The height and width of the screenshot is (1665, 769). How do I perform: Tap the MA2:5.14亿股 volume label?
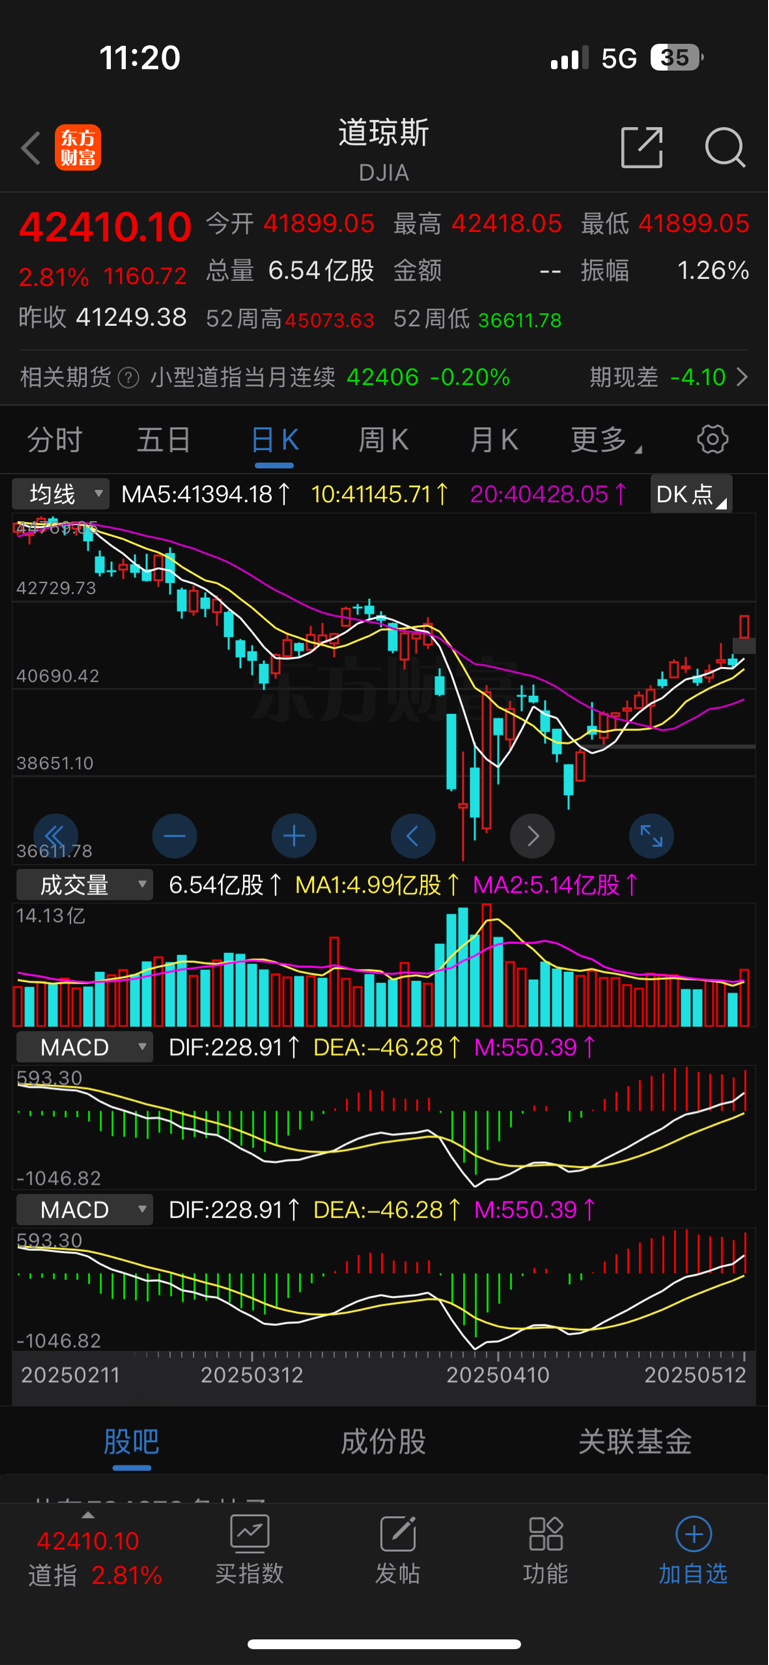(556, 885)
